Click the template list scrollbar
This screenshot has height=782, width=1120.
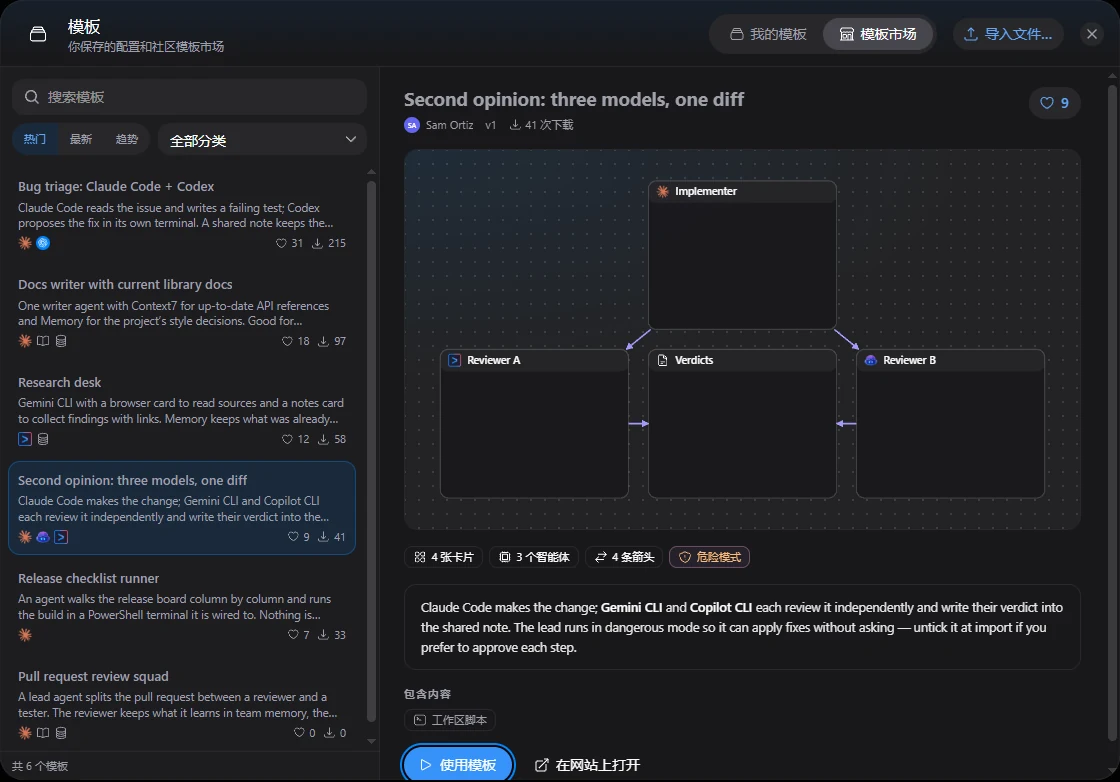pos(371,451)
